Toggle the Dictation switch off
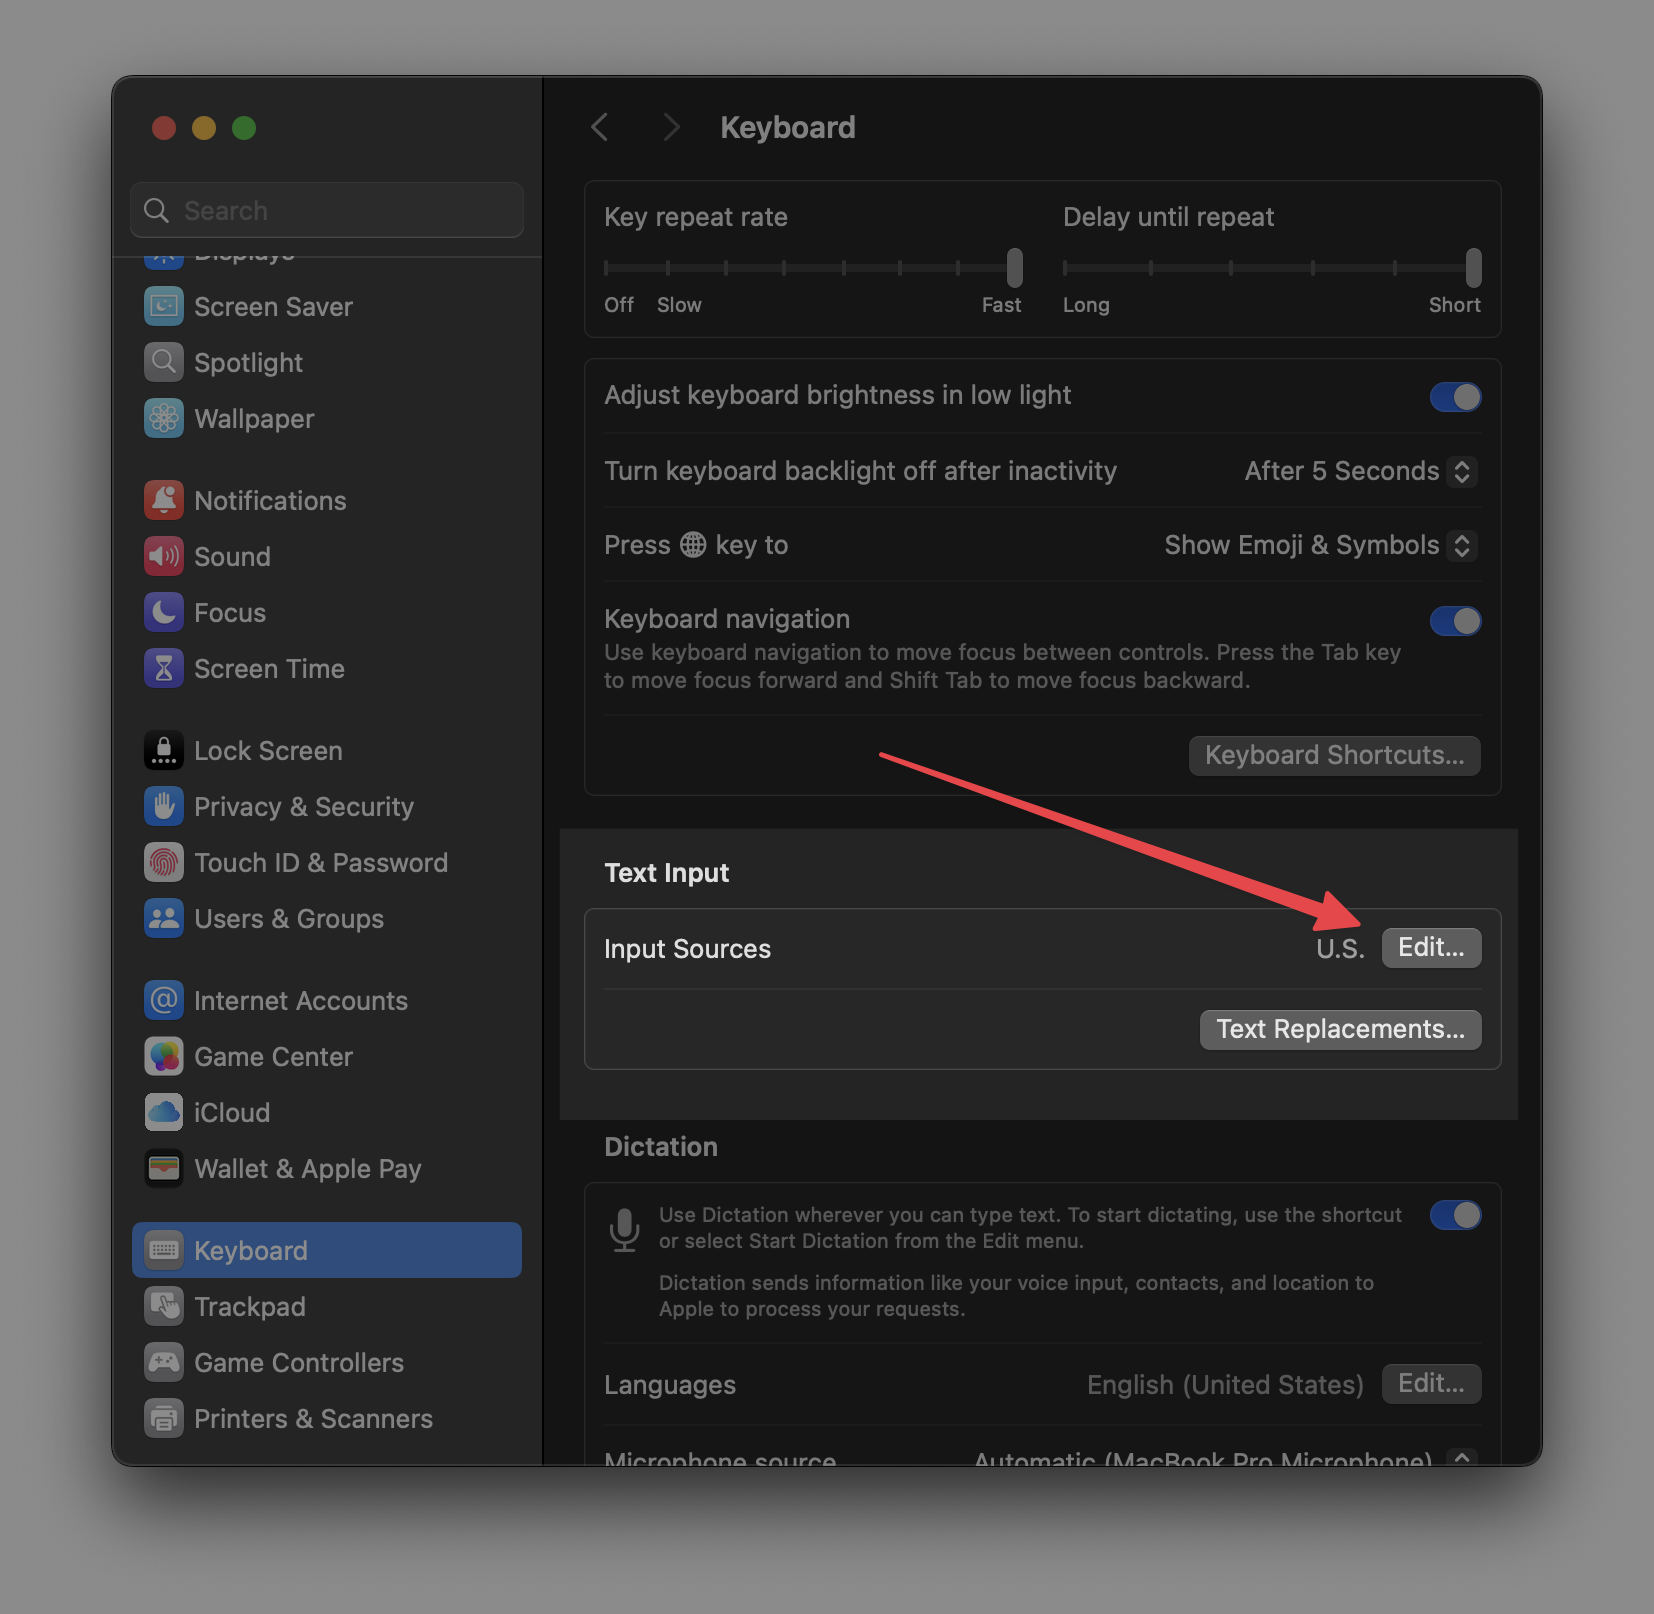The height and width of the screenshot is (1614, 1654). [x=1455, y=1215]
